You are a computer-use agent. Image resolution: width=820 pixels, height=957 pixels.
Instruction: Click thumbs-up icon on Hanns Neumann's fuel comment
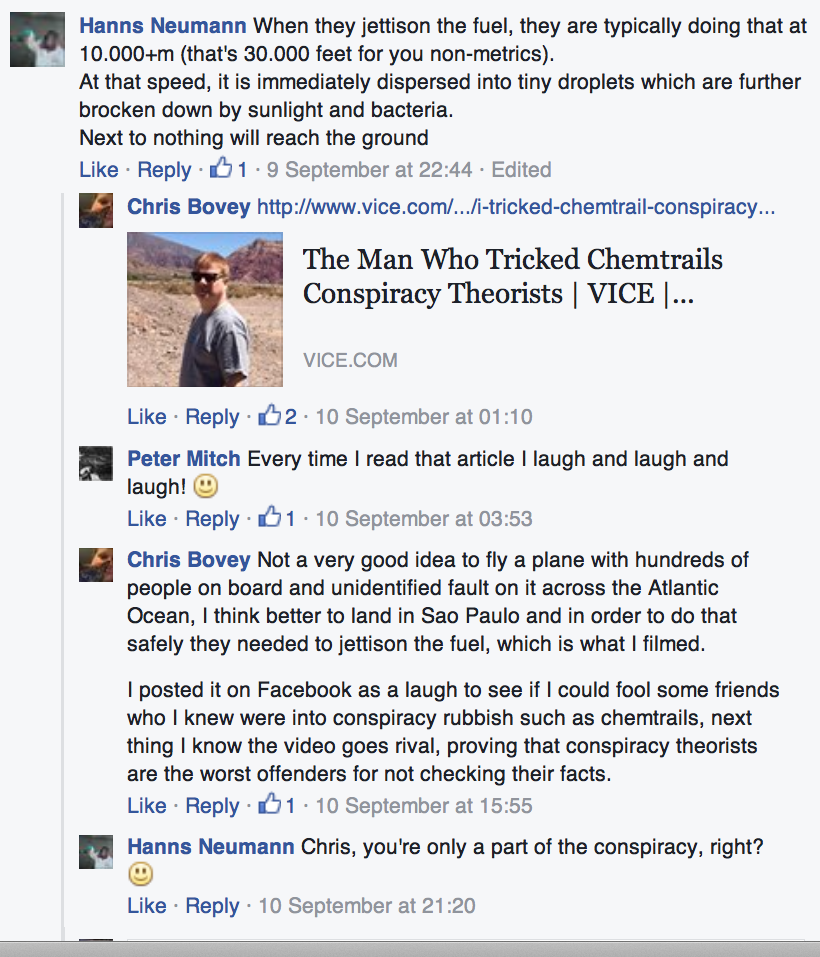[221, 168]
